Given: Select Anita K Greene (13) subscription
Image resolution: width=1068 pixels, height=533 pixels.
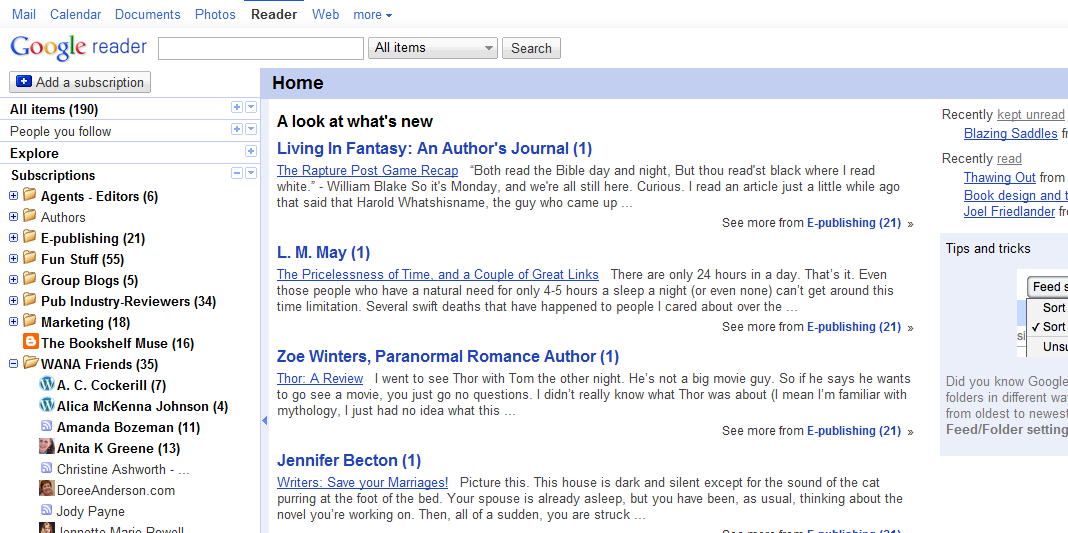Looking at the screenshot, I should 119,448.
